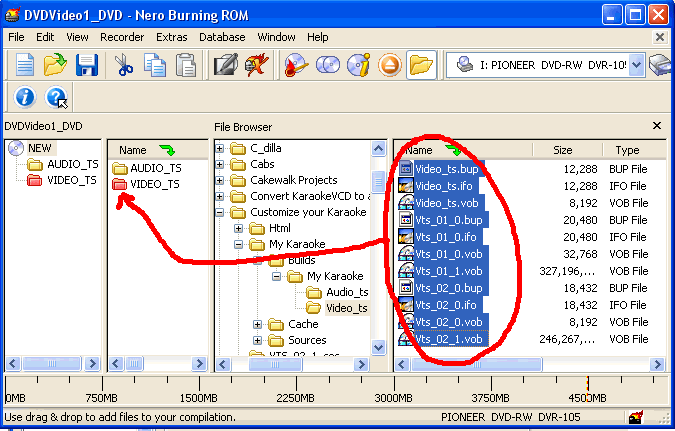Click the help question mark icon
The height and width of the screenshot is (431, 675).
(56, 96)
